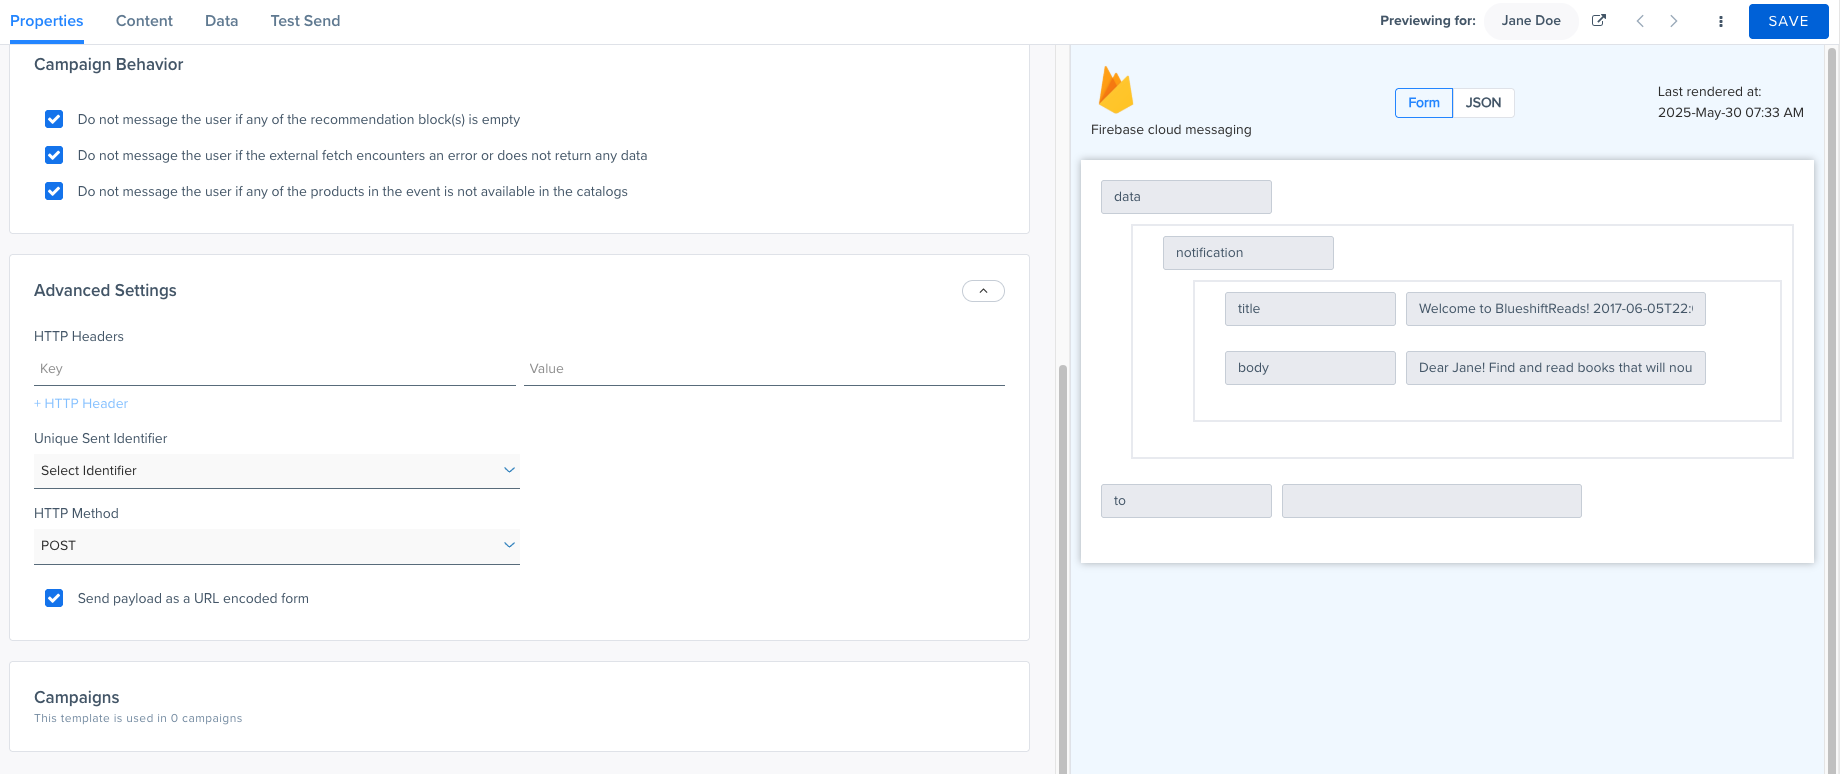Click the data key field

pos(1186,197)
